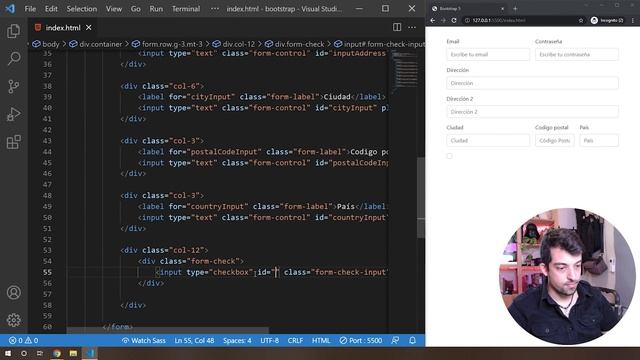The width and height of the screenshot is (640, 360).
Task: Click Spaces: 4 indentation setting
Action: [237, 340]
